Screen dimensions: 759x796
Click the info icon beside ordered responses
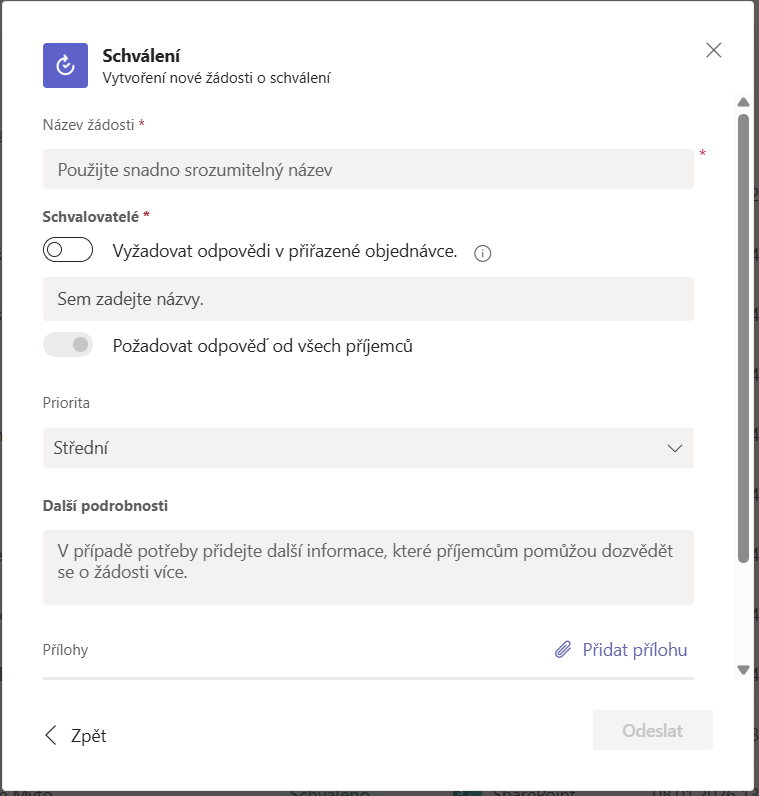click(482, 253)
